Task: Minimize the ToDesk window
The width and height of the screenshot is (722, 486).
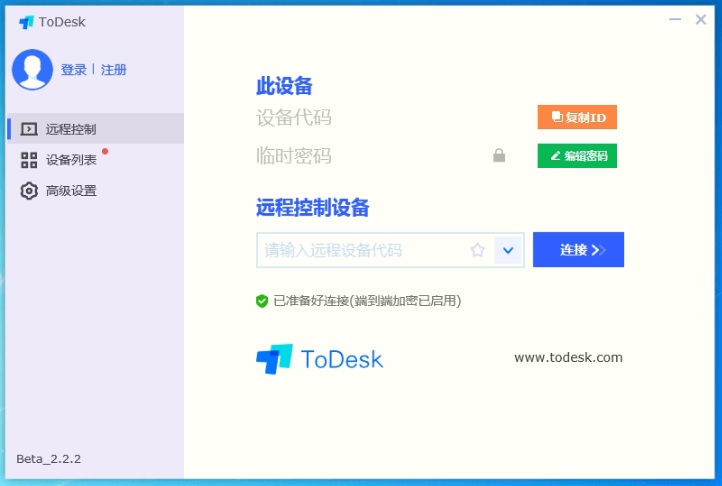Action: coord(675,19)
